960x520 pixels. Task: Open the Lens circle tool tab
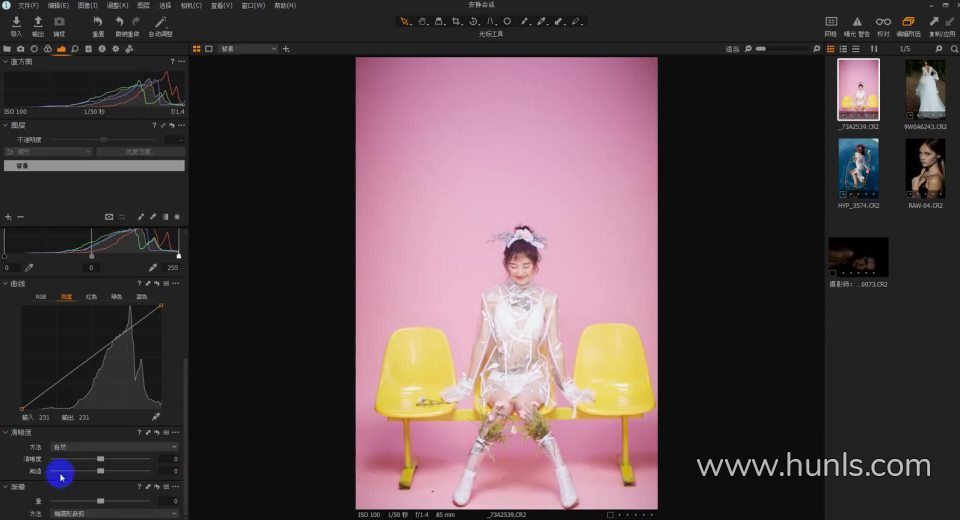[34, 48]
